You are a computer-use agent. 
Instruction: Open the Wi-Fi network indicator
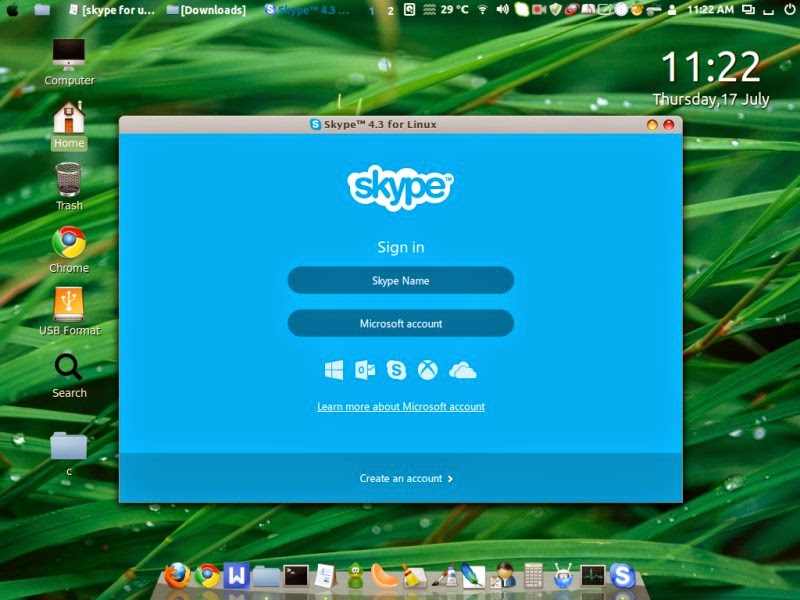482,10
